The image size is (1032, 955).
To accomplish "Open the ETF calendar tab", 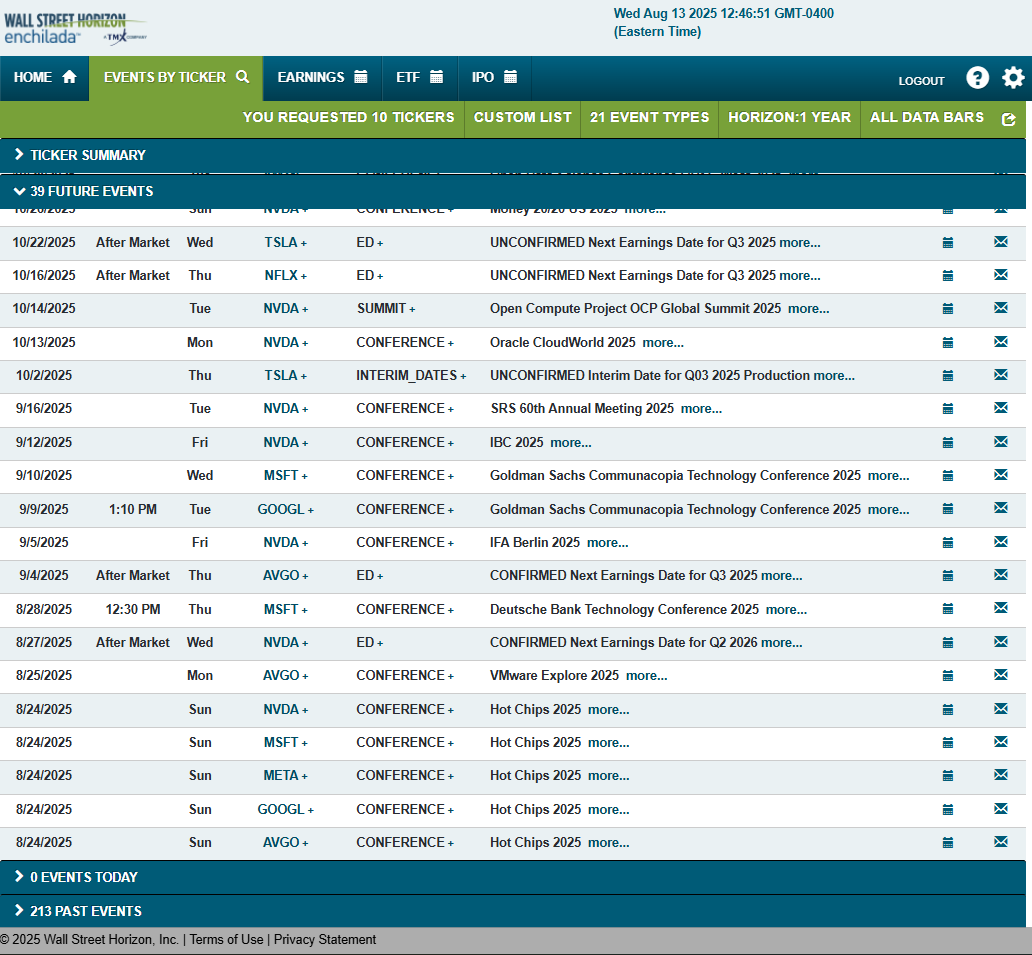I will (420, 78).
